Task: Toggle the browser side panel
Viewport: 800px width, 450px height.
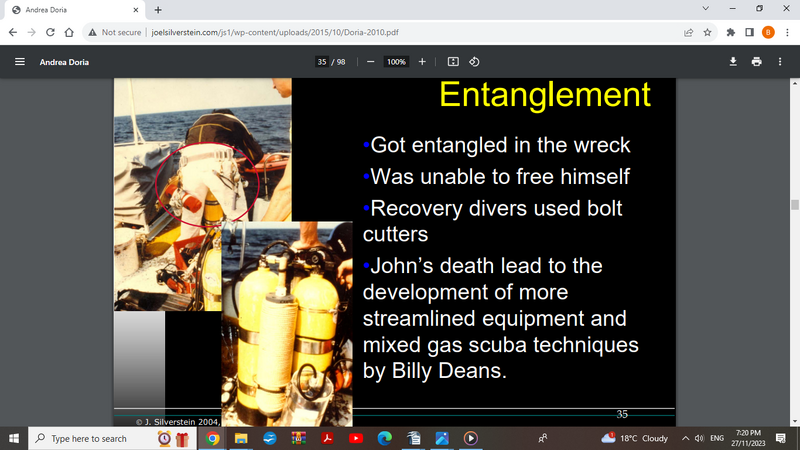Action: (749, 32)
